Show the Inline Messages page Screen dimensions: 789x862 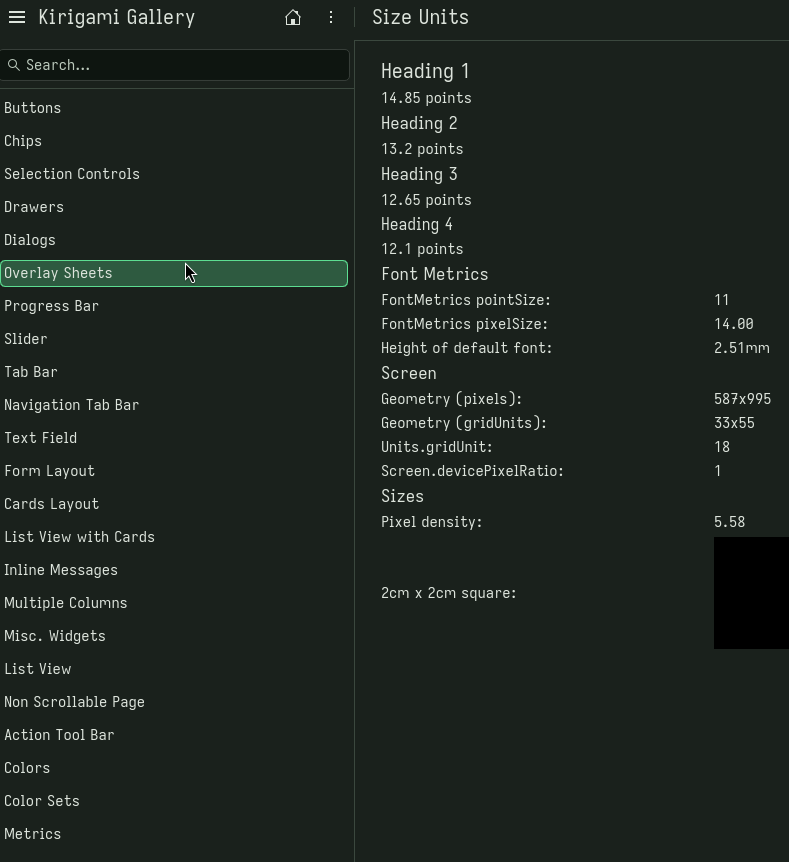(61, 570)
